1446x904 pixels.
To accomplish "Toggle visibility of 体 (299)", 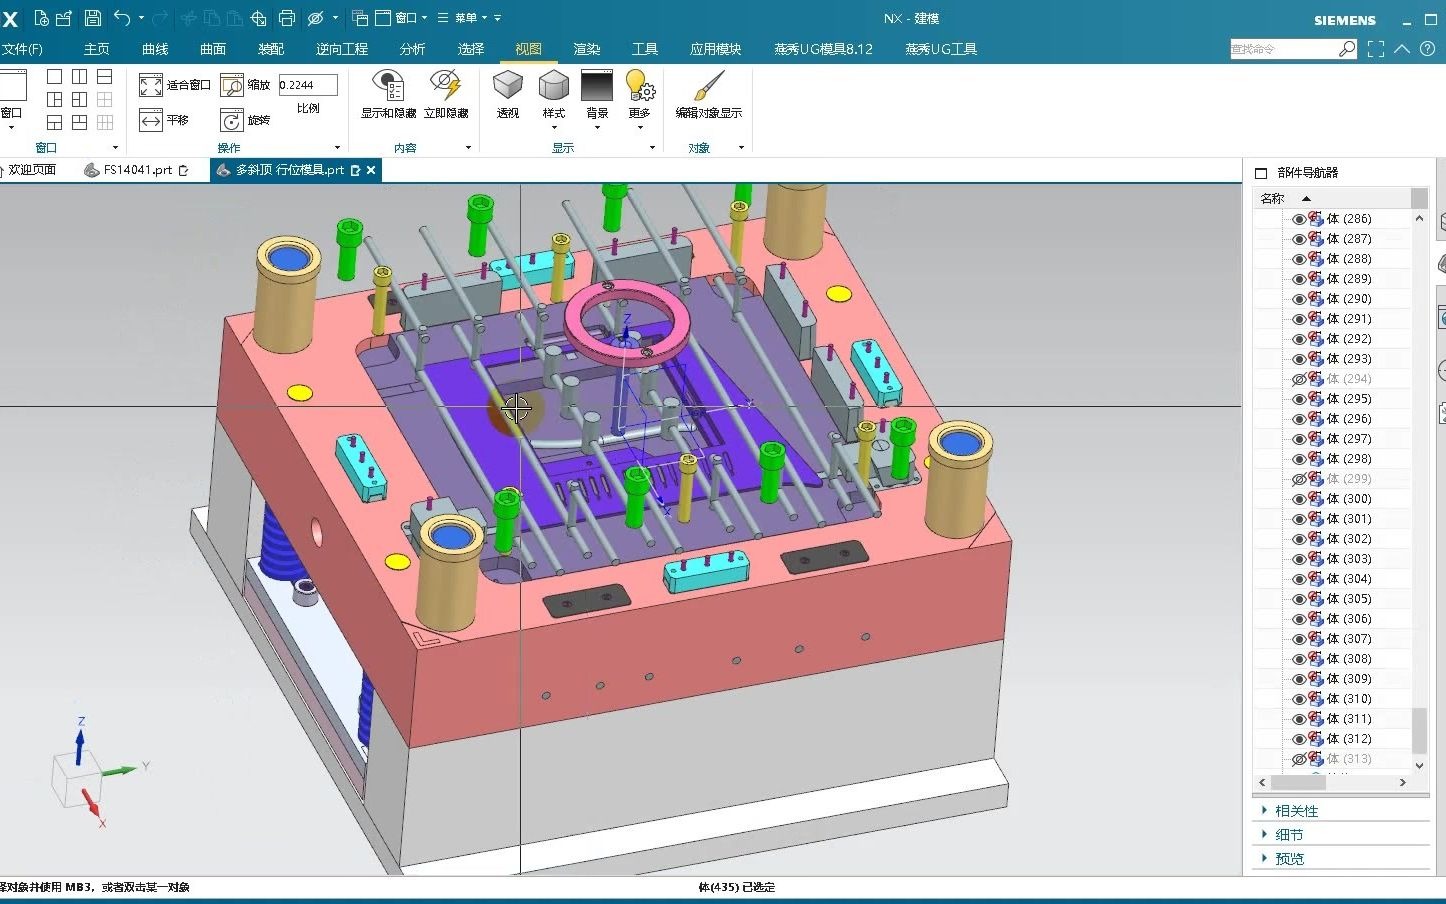I will coord(1298,478).
